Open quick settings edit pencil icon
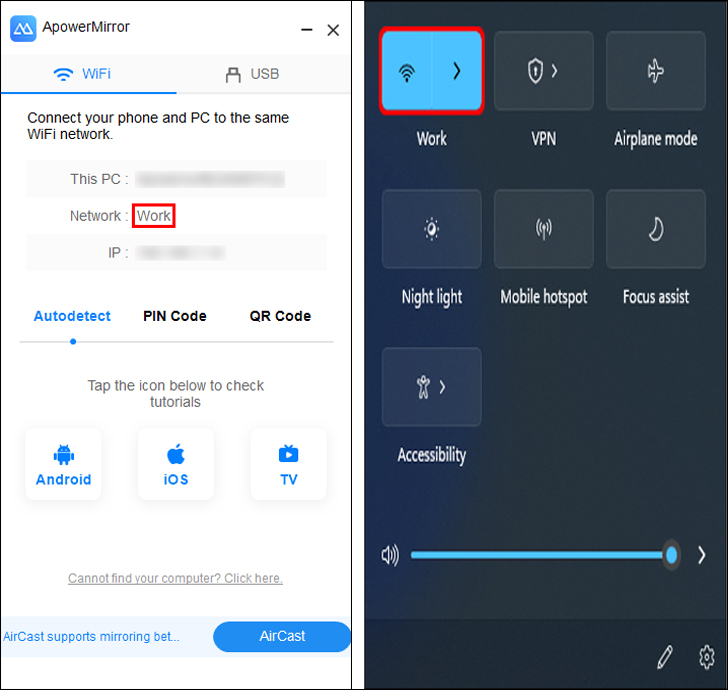 pos(665,657)
